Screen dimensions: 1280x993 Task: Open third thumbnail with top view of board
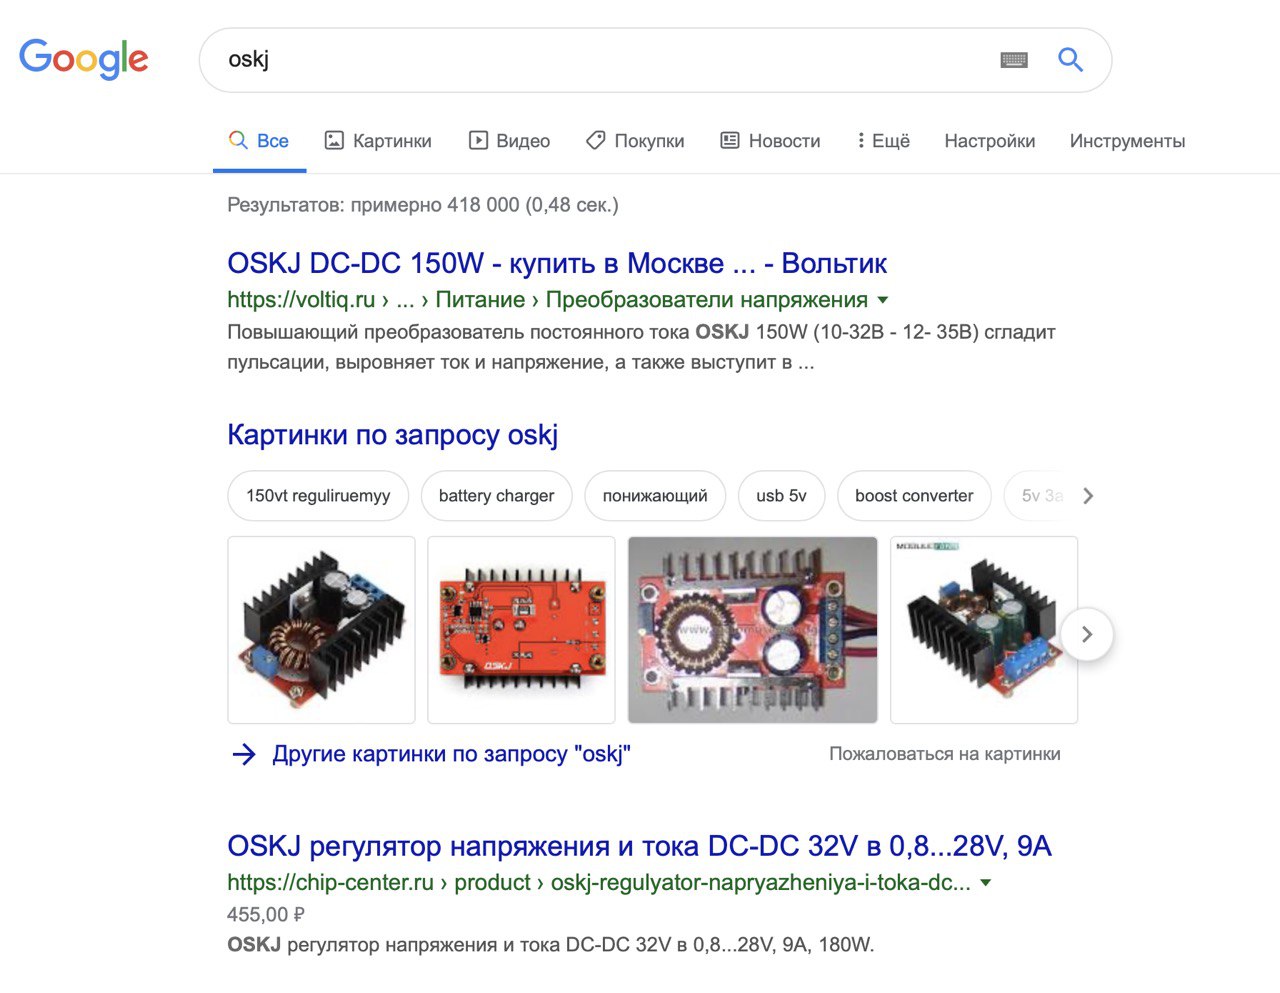(x=752, y=630)
